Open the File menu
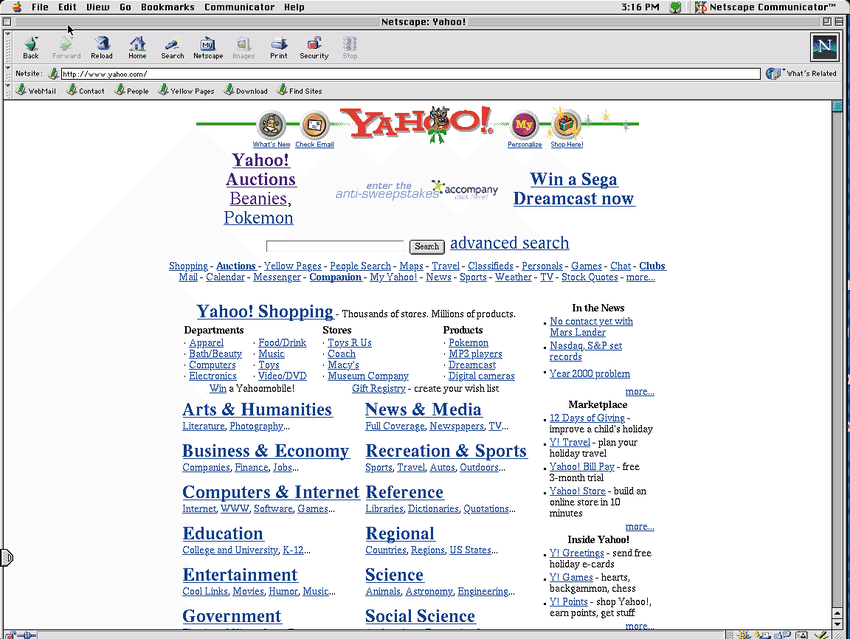This screenshot has height=639, width=850. tap(40, 7)
